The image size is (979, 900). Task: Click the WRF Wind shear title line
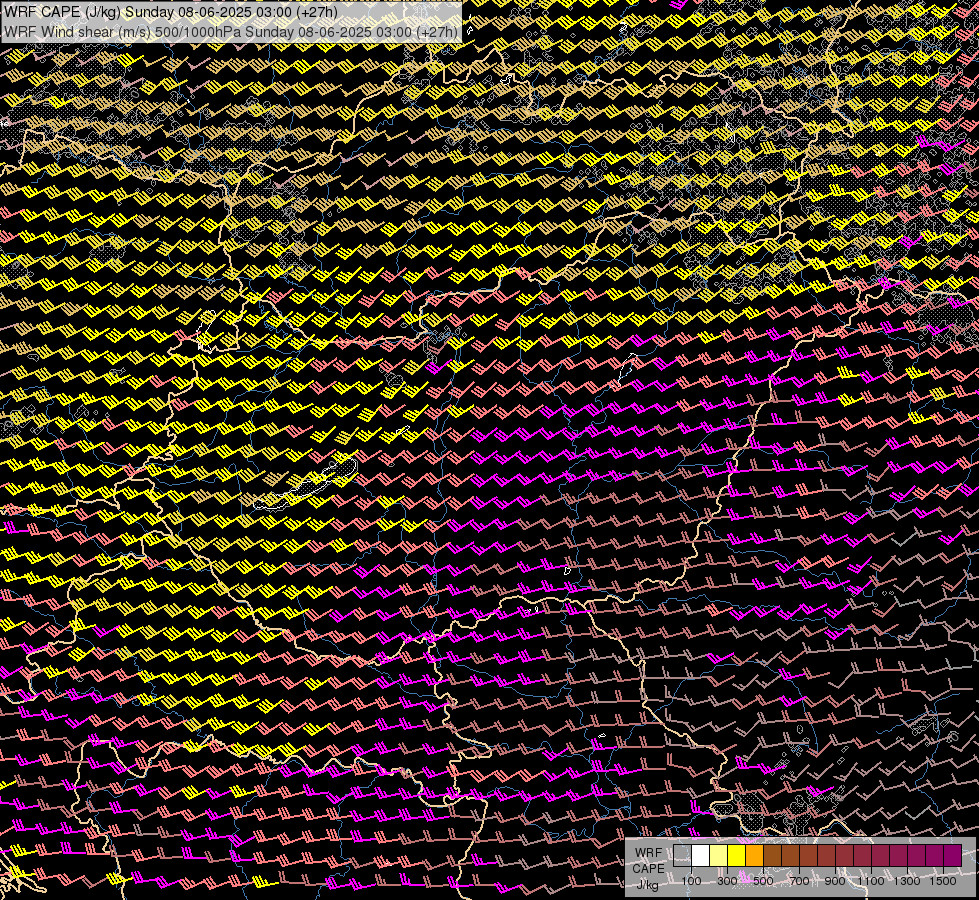click(x=231, y=31)
